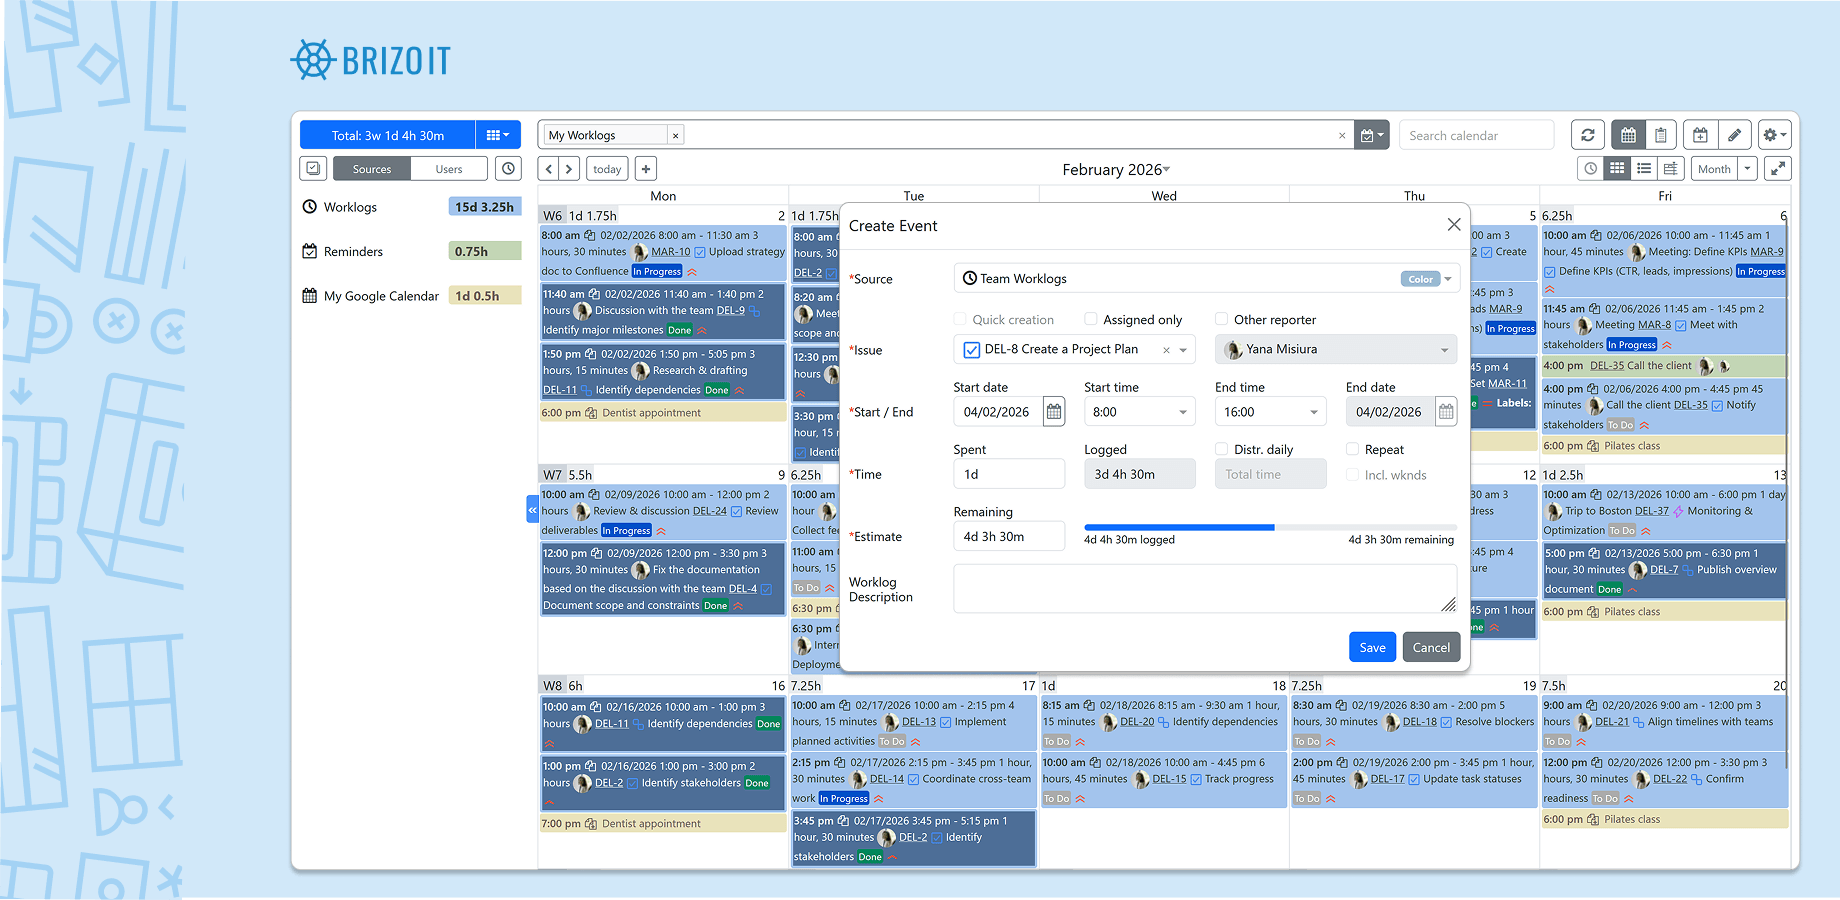Expand the calendar to fullscreen
This screenshot has width=1840, height=900.
[1778, 169]
